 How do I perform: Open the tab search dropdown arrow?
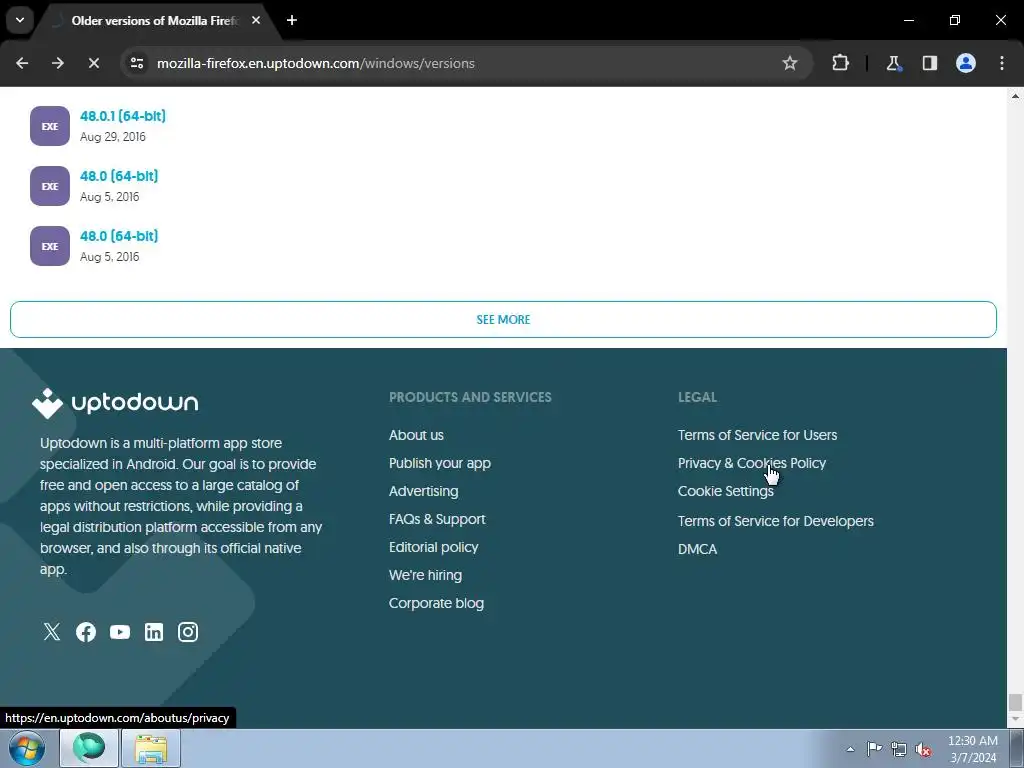[x=20, y=20]
